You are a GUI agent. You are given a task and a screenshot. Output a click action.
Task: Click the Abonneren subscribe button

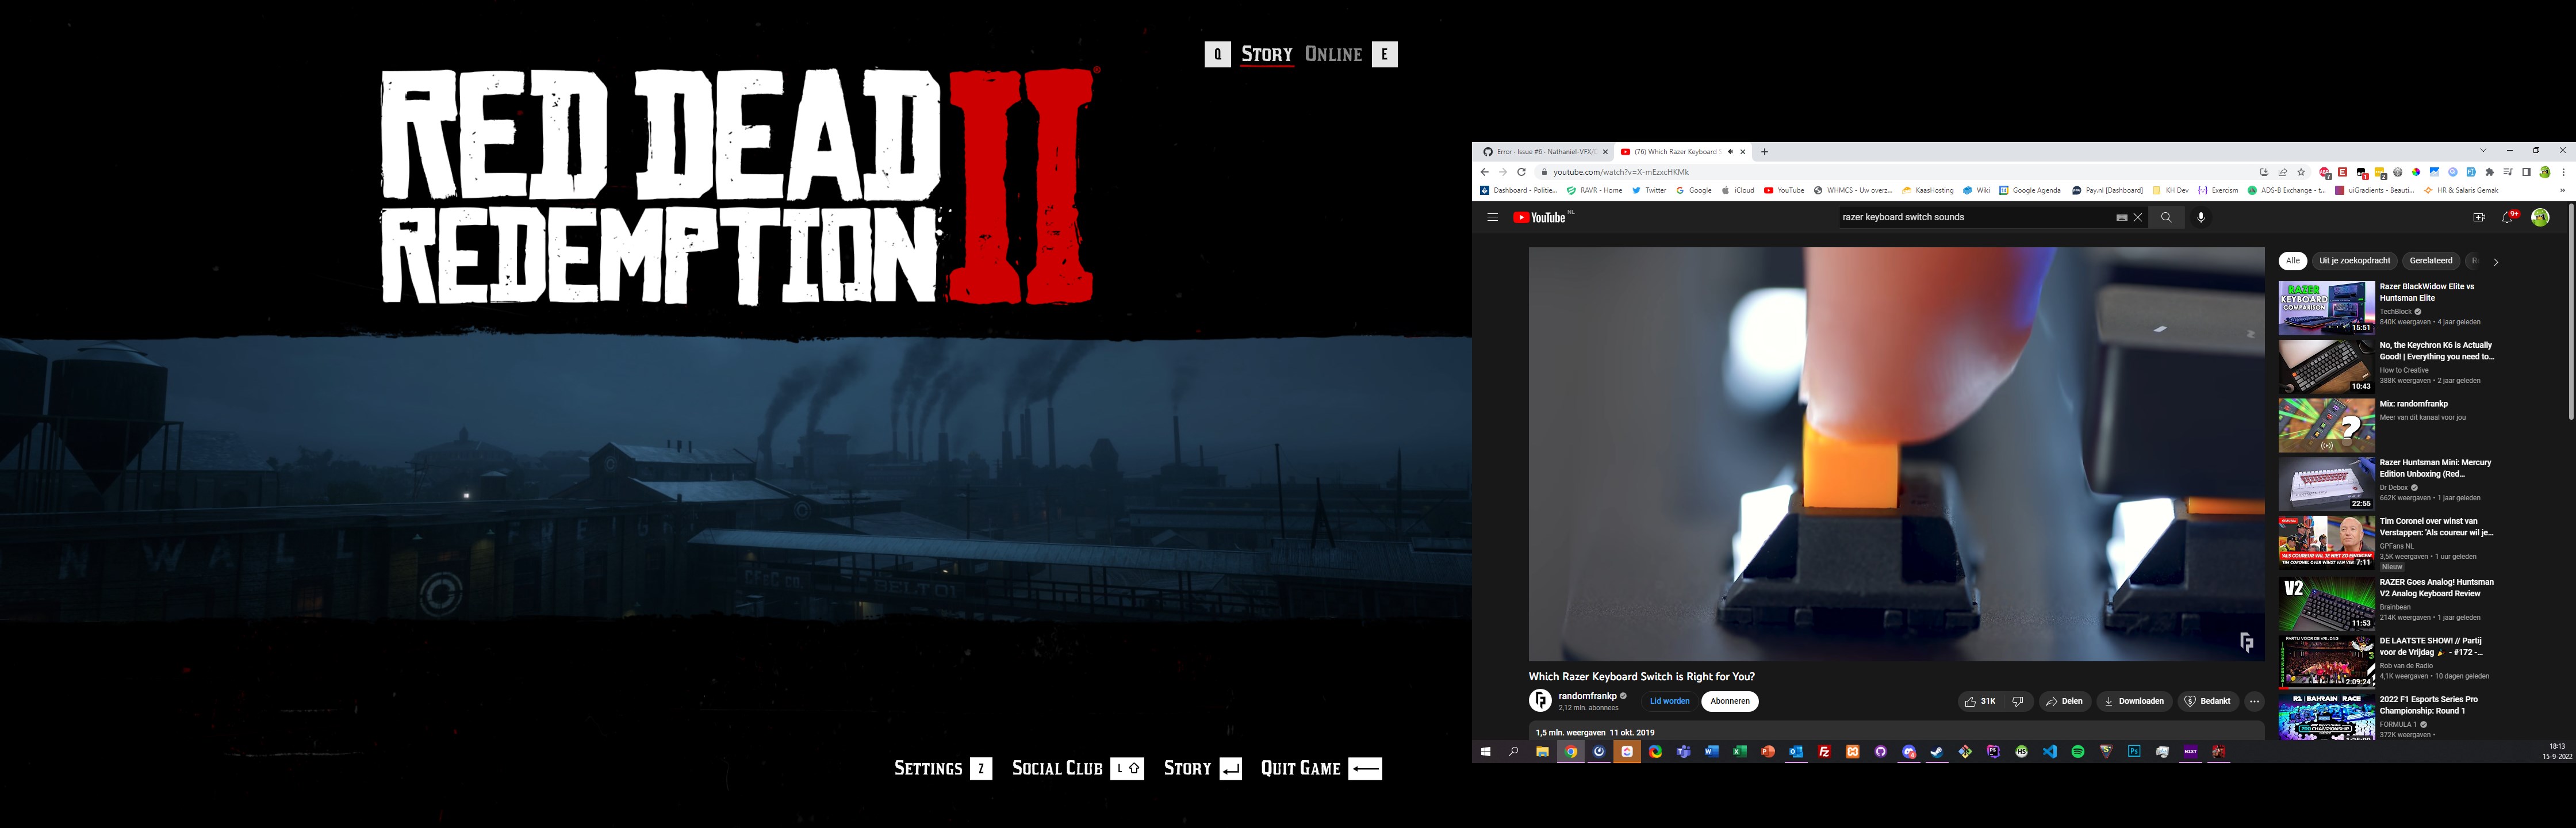1729,701
